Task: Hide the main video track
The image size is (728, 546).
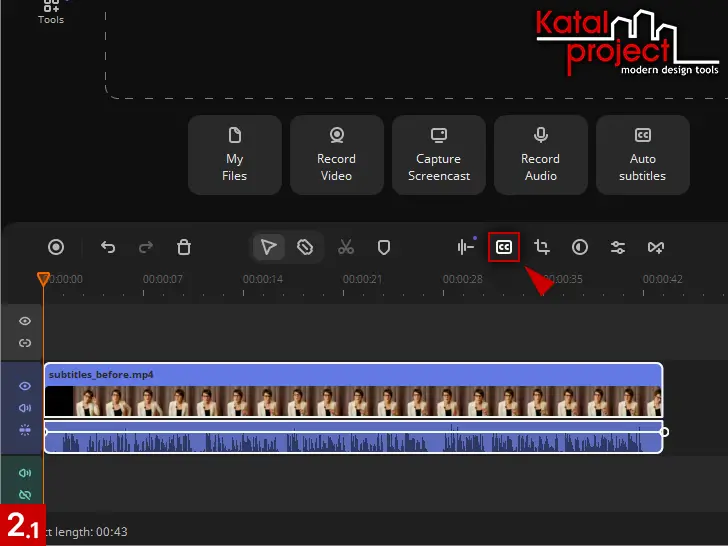Action: coord(25,386)
